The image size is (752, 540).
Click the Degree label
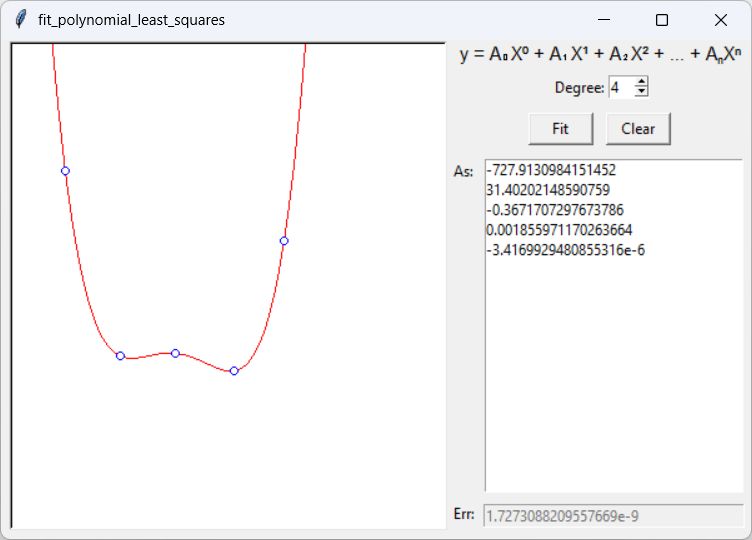579,88
